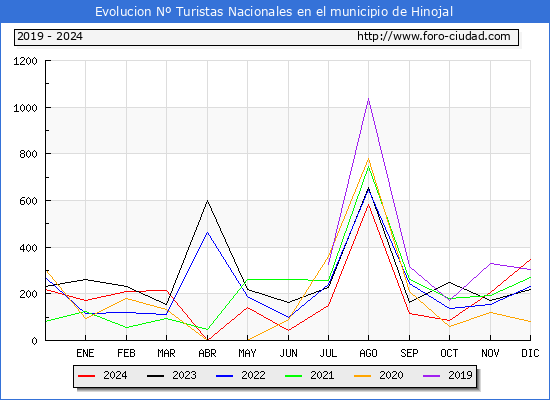Click the orange 2020 endpoint at DIC
This screenshot has width=550, height=400.
point(530,321)
